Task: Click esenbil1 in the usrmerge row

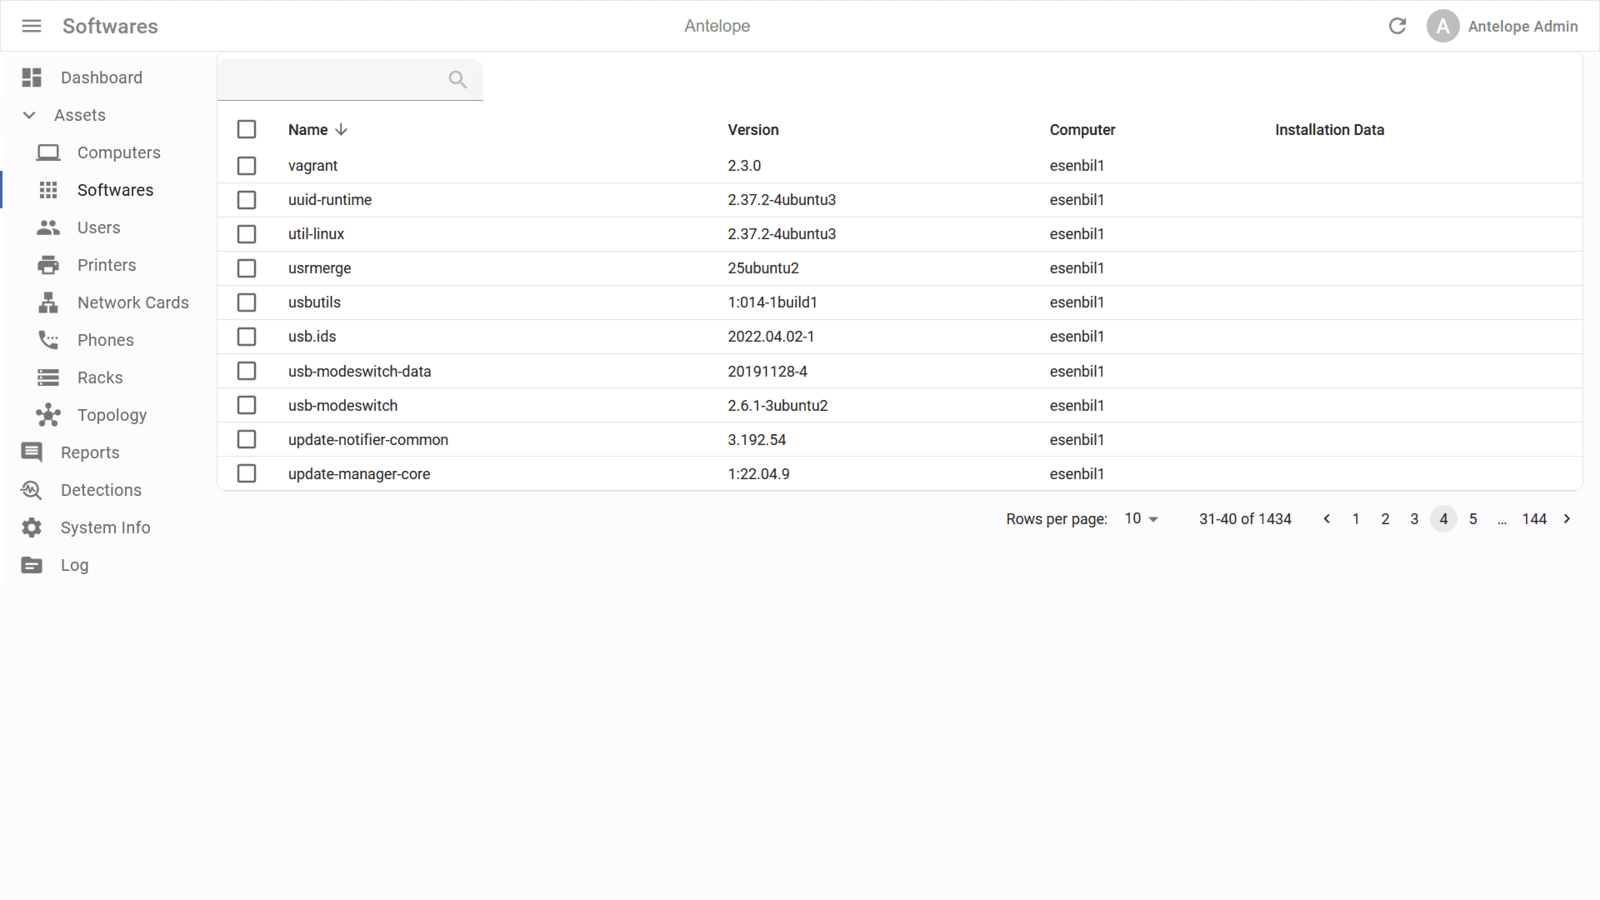Action: click(x=1077, y=268)
